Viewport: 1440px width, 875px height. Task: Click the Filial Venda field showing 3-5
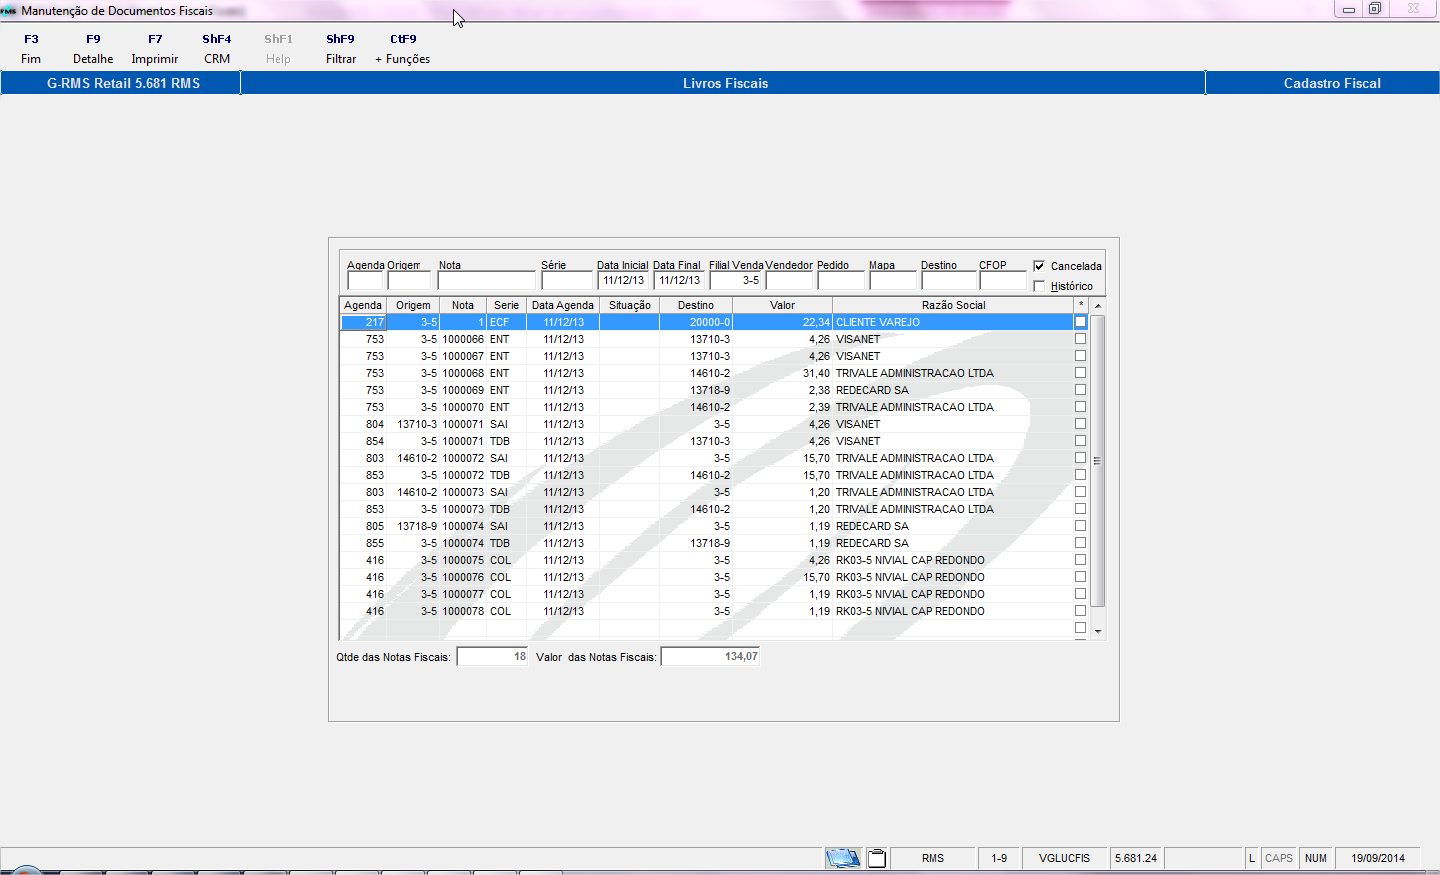736,281
